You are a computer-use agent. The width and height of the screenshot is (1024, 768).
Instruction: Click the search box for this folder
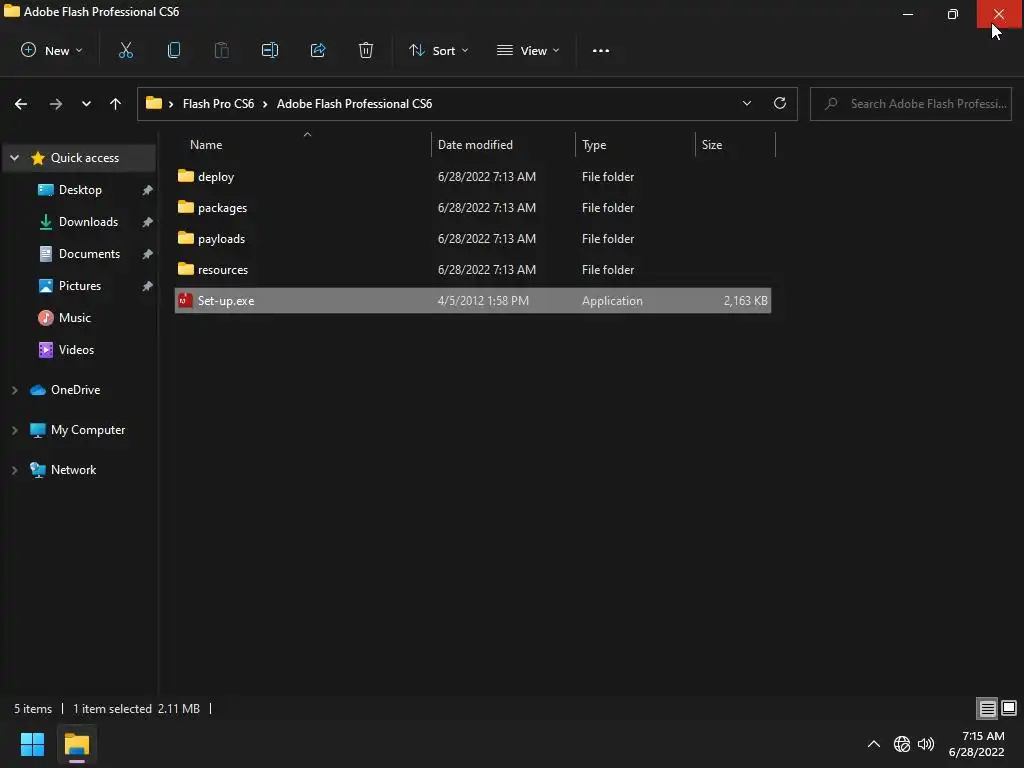tap(910, 104)
